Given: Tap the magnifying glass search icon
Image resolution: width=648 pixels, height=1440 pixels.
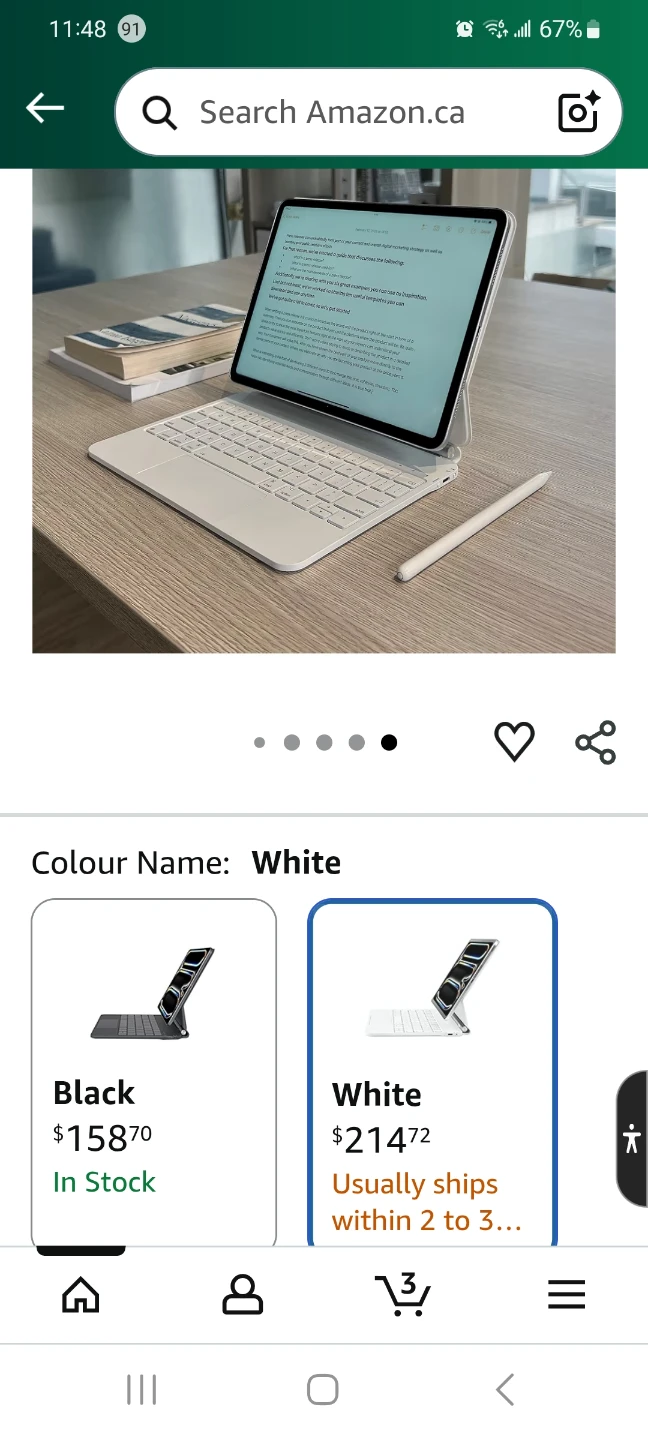Looking at the screenshot, I should [x=159, y=113].
